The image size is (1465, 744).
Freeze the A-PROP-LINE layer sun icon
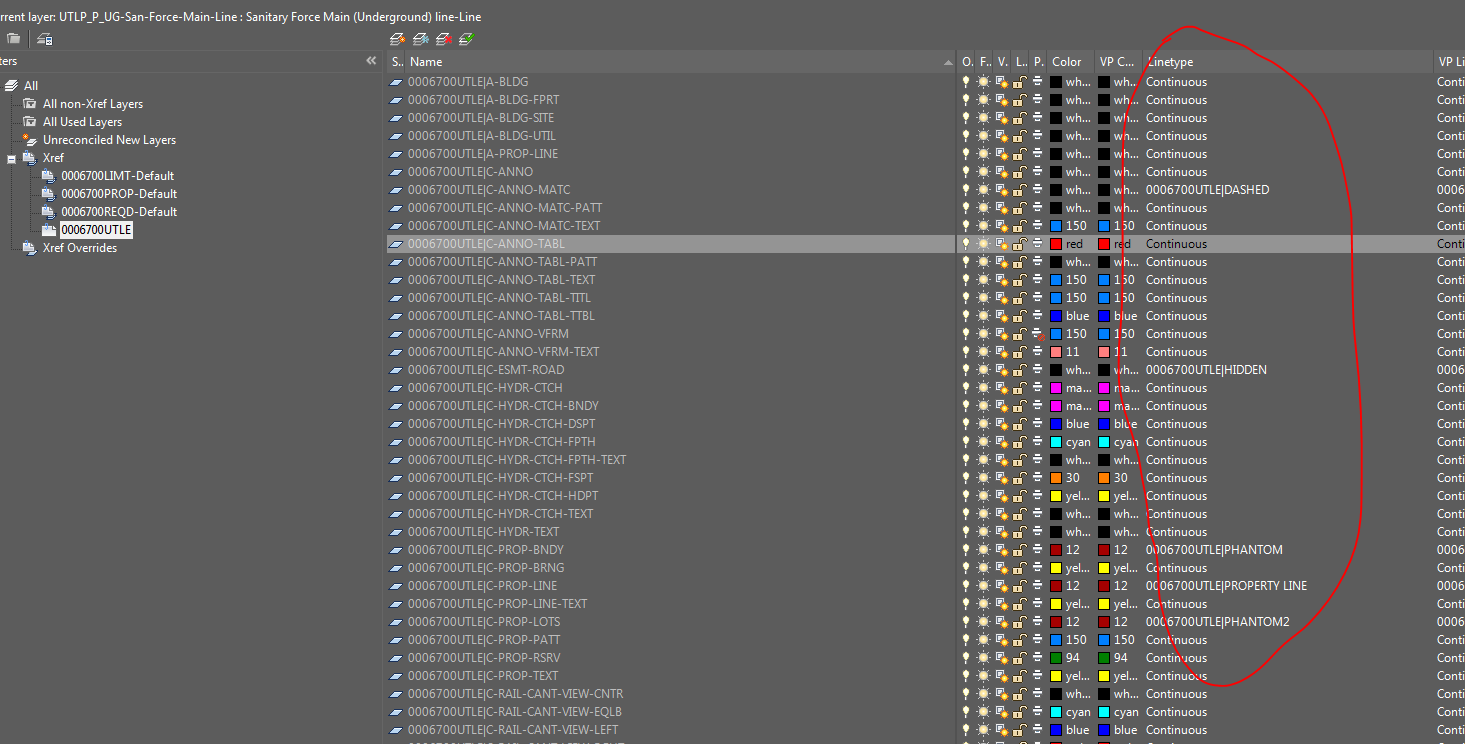click(984, 154)
